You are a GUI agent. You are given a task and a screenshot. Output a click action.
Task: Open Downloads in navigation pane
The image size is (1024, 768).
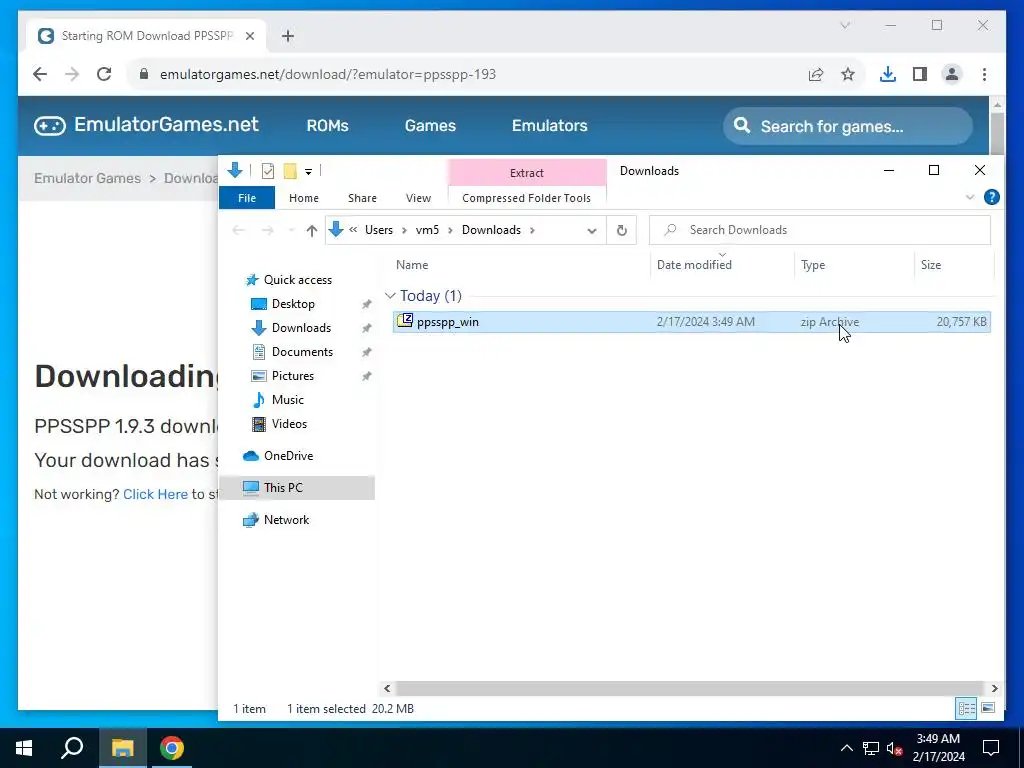[x=301, y=328]
